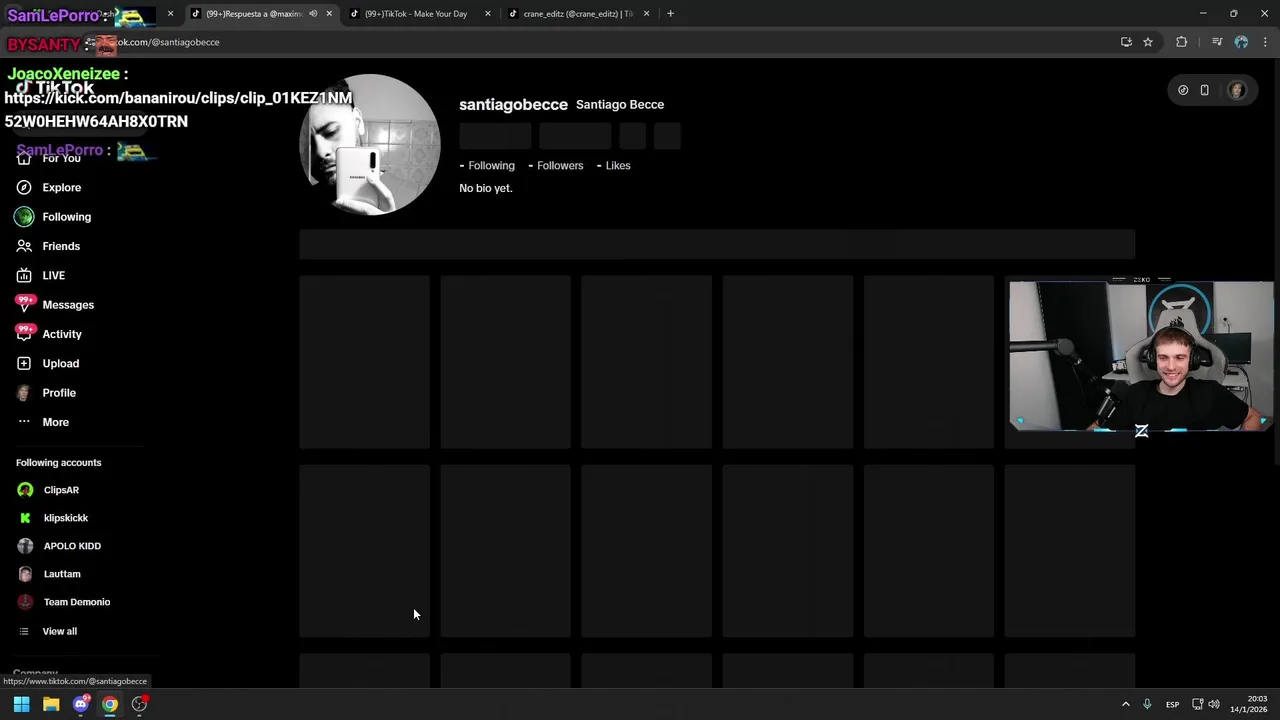Click the TikTok get coins icon

pos(1183,90)
